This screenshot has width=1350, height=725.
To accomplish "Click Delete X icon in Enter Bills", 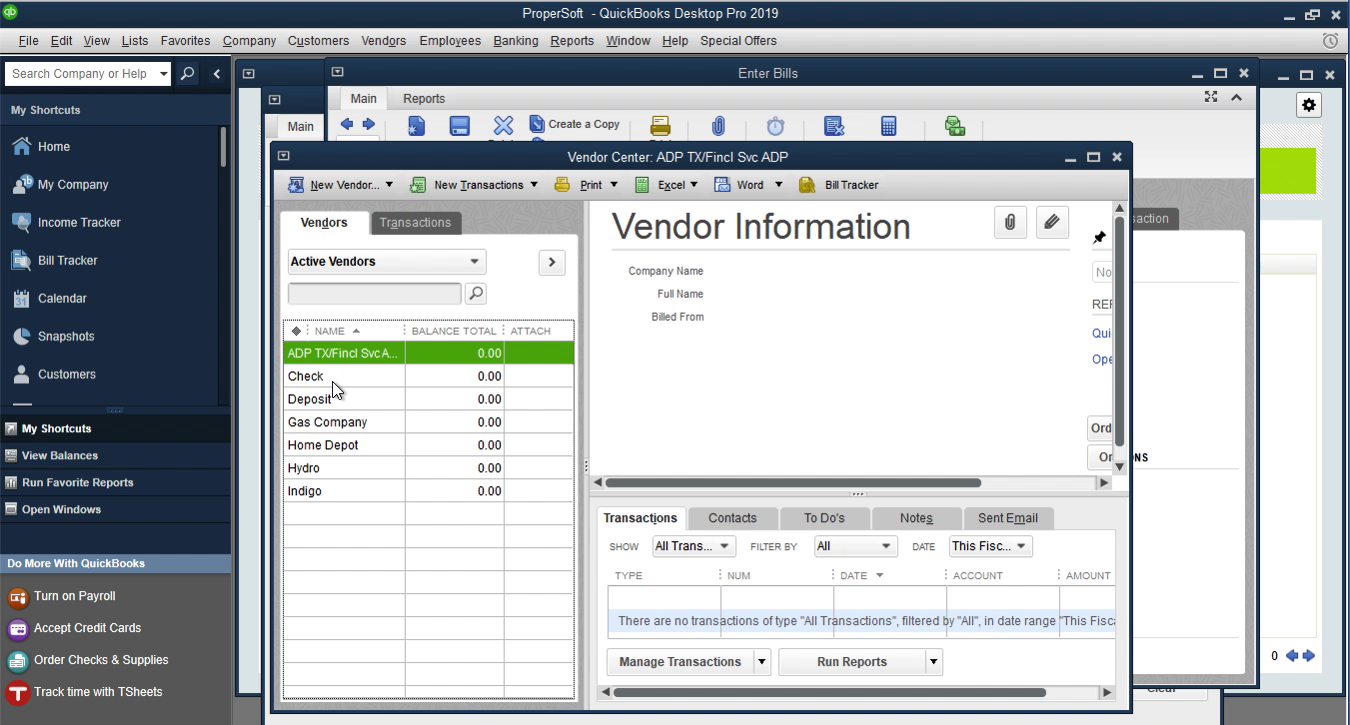I will coord(503,126).
